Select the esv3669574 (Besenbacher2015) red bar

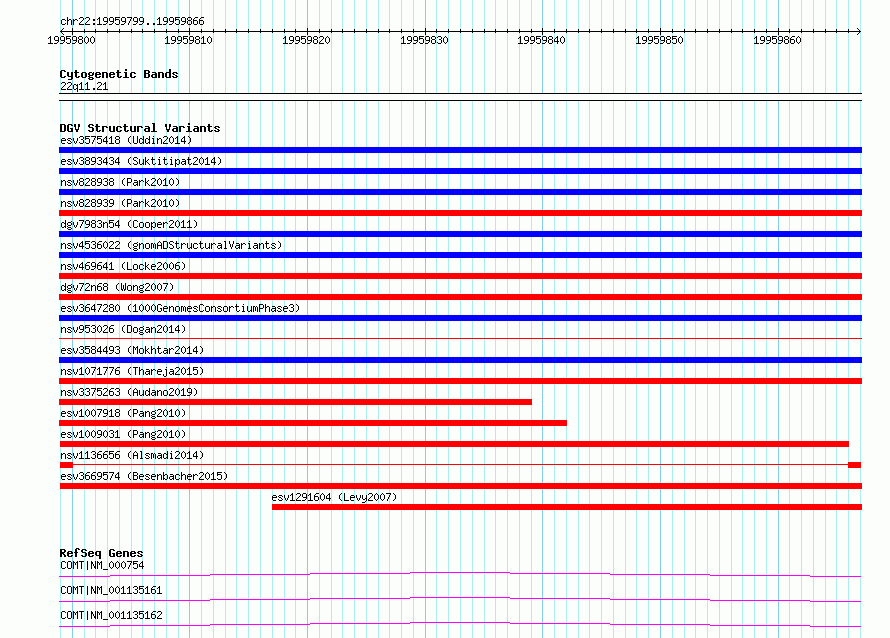460,486
